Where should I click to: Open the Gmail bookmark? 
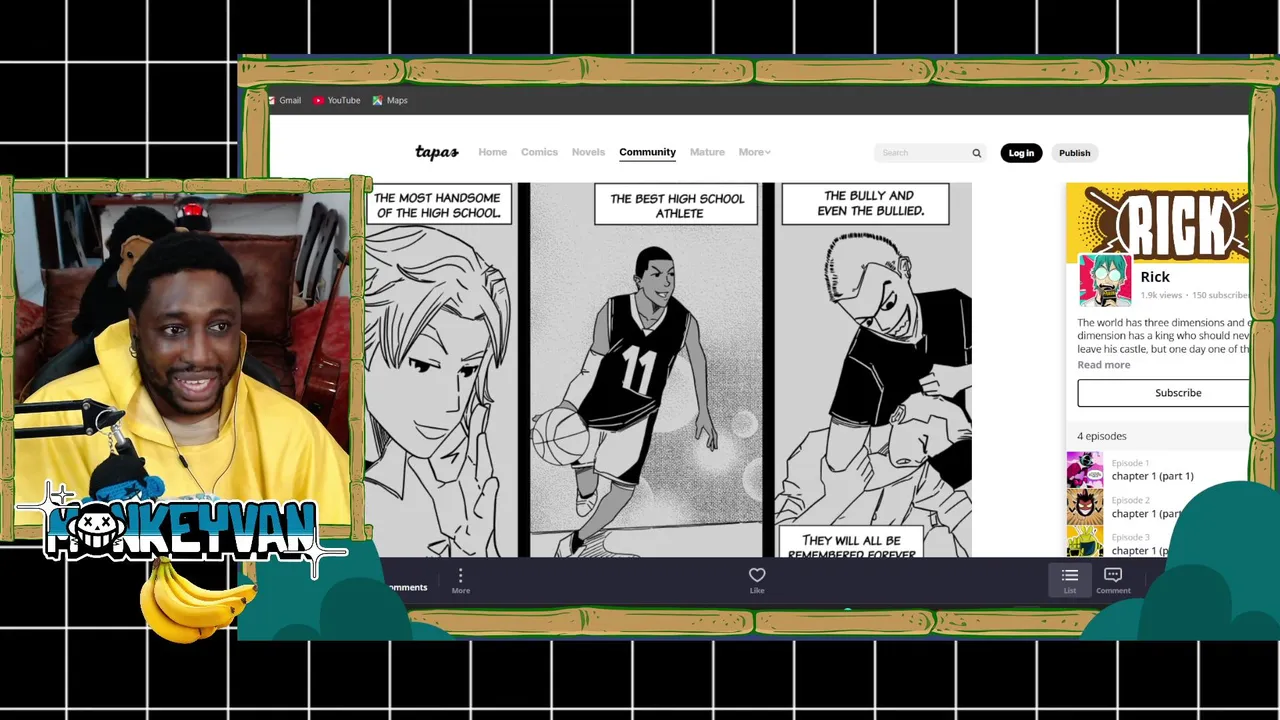point(284,100)
